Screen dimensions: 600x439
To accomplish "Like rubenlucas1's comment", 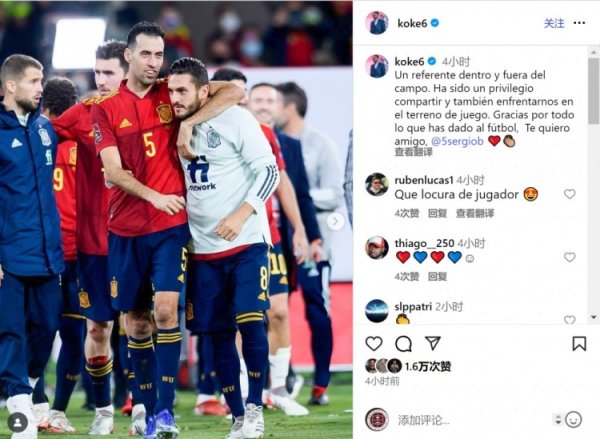I will (569, 194).
